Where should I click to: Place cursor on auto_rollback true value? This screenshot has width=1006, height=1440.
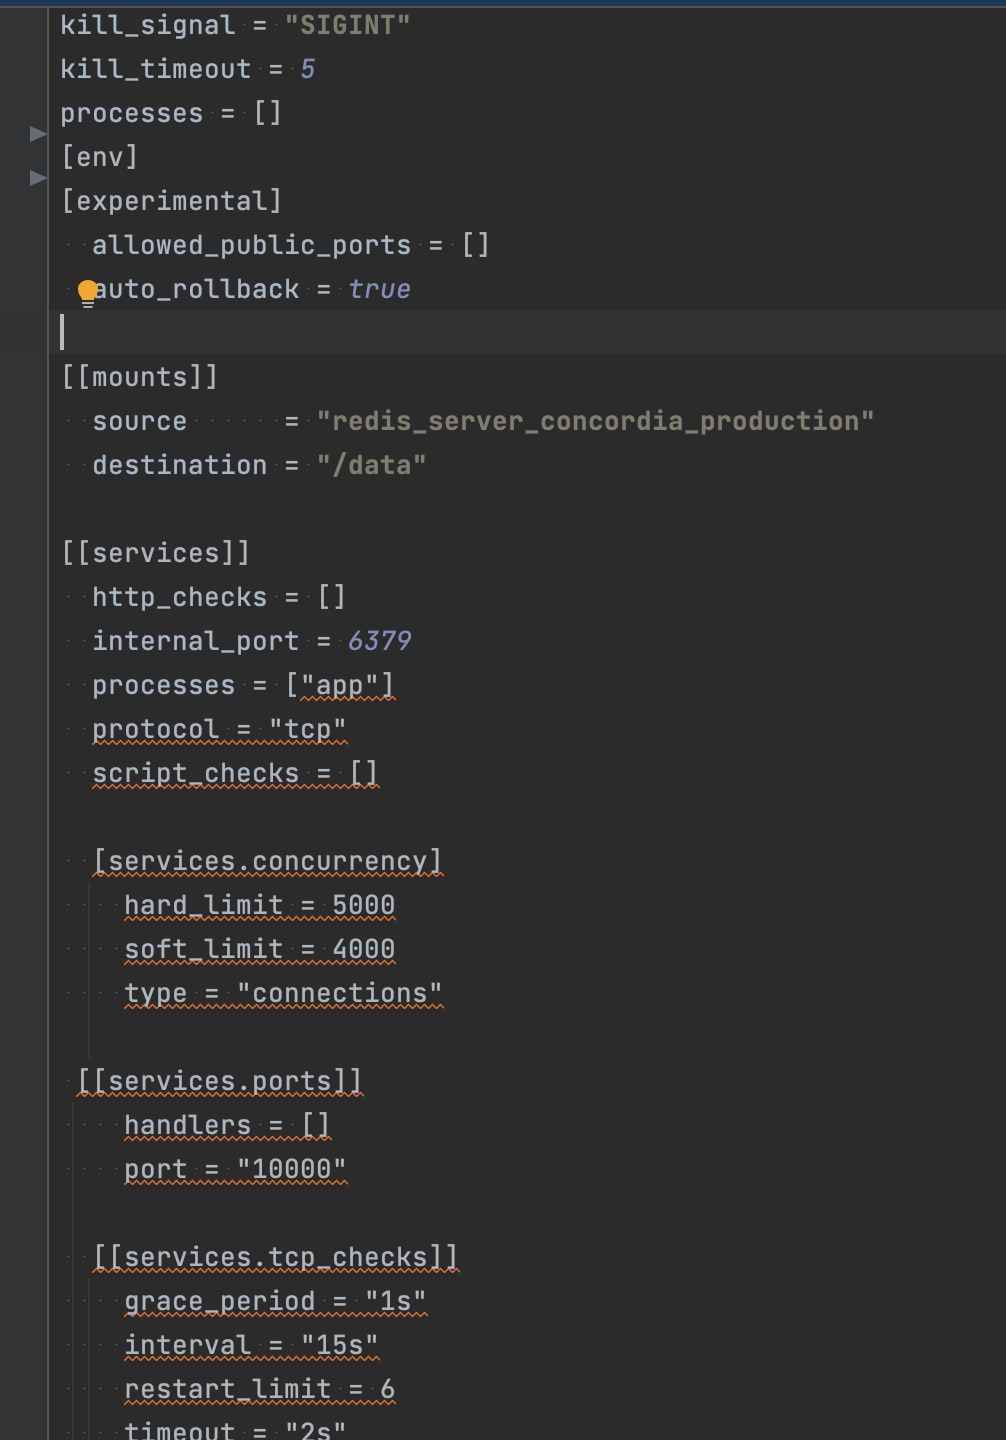point(379,289)
